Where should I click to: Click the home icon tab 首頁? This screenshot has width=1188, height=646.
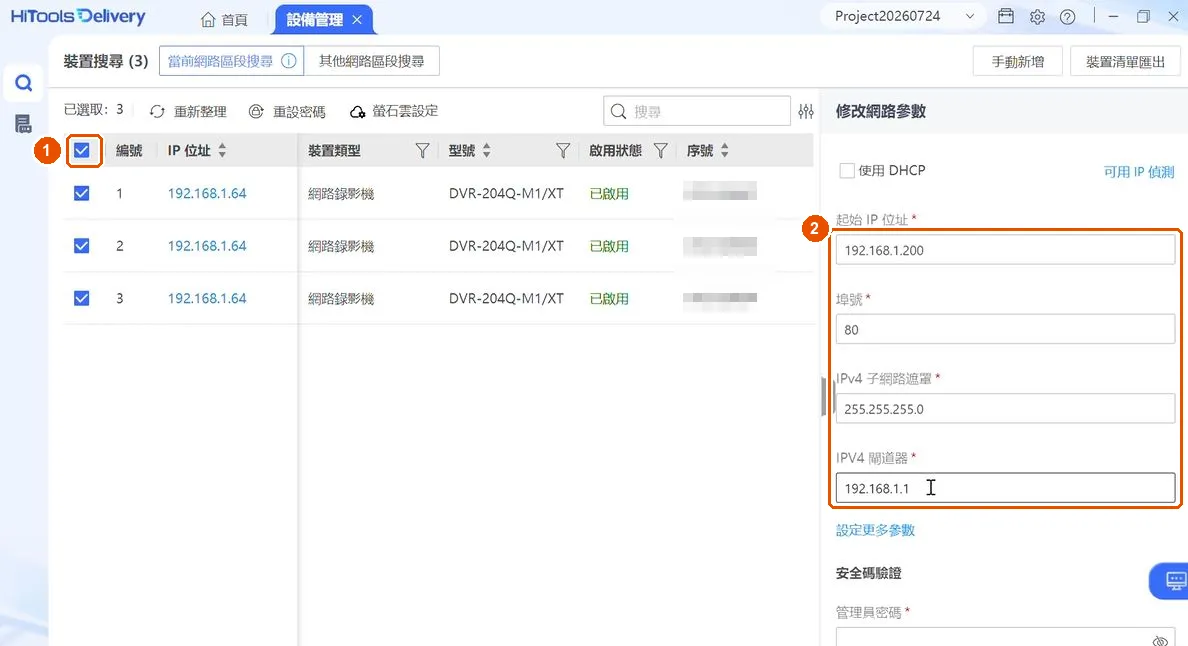224,20
